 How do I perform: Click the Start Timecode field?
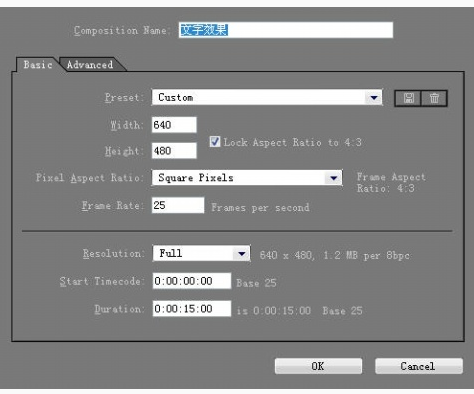pos(192,281)
